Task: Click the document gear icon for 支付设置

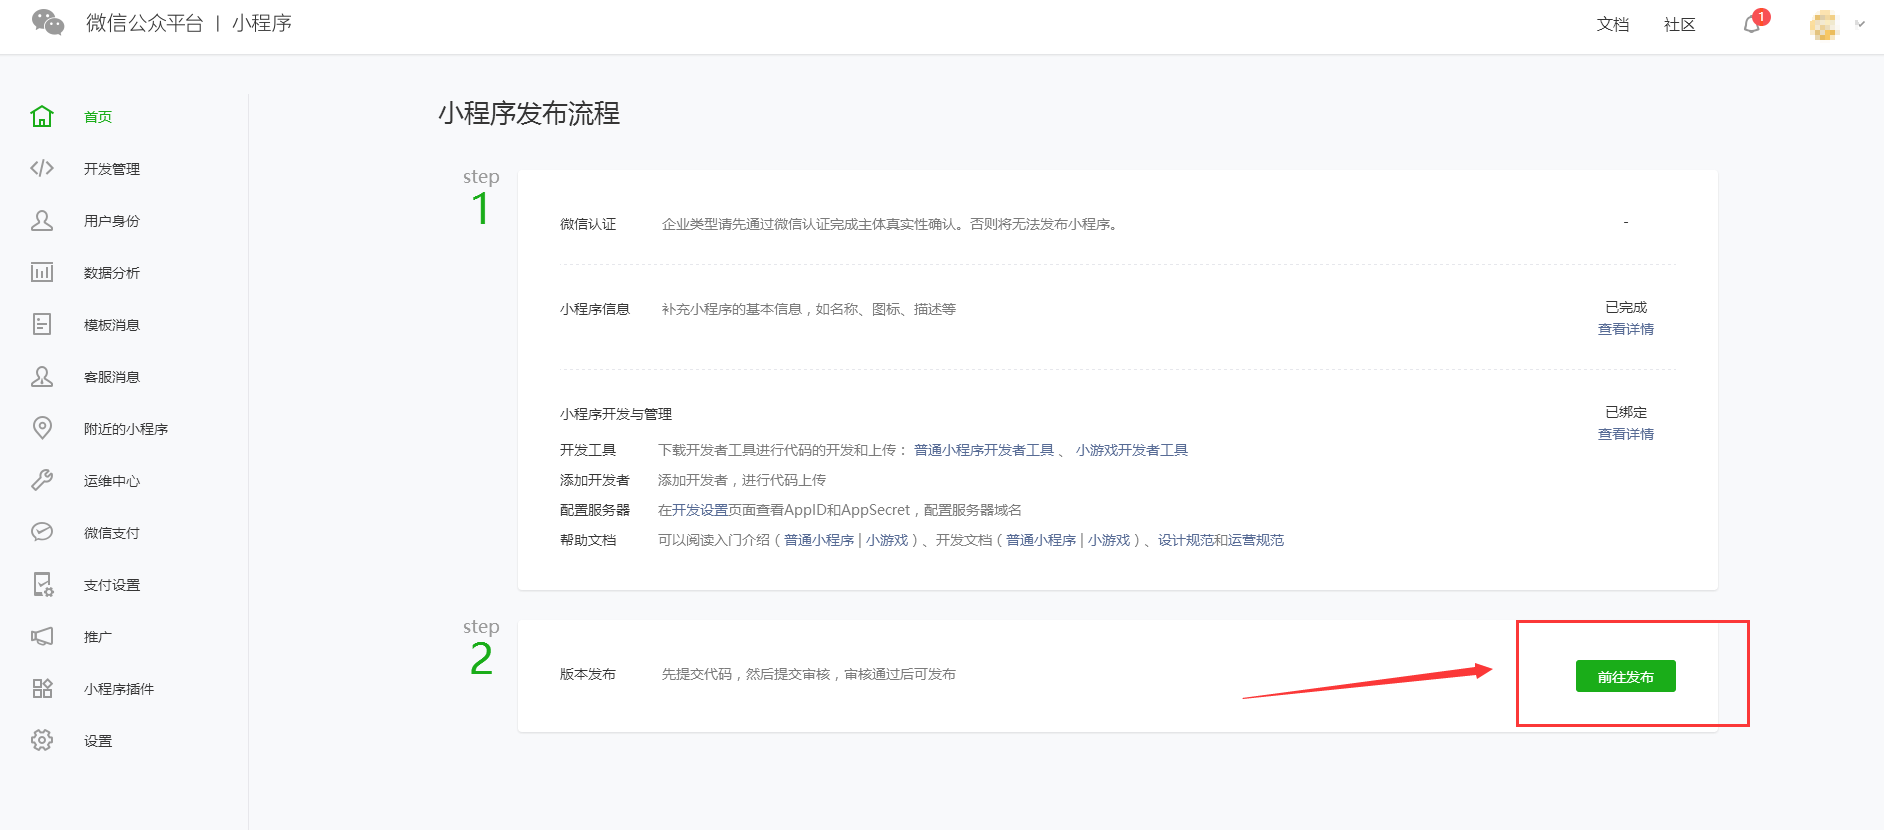Action: pos(43,584)
